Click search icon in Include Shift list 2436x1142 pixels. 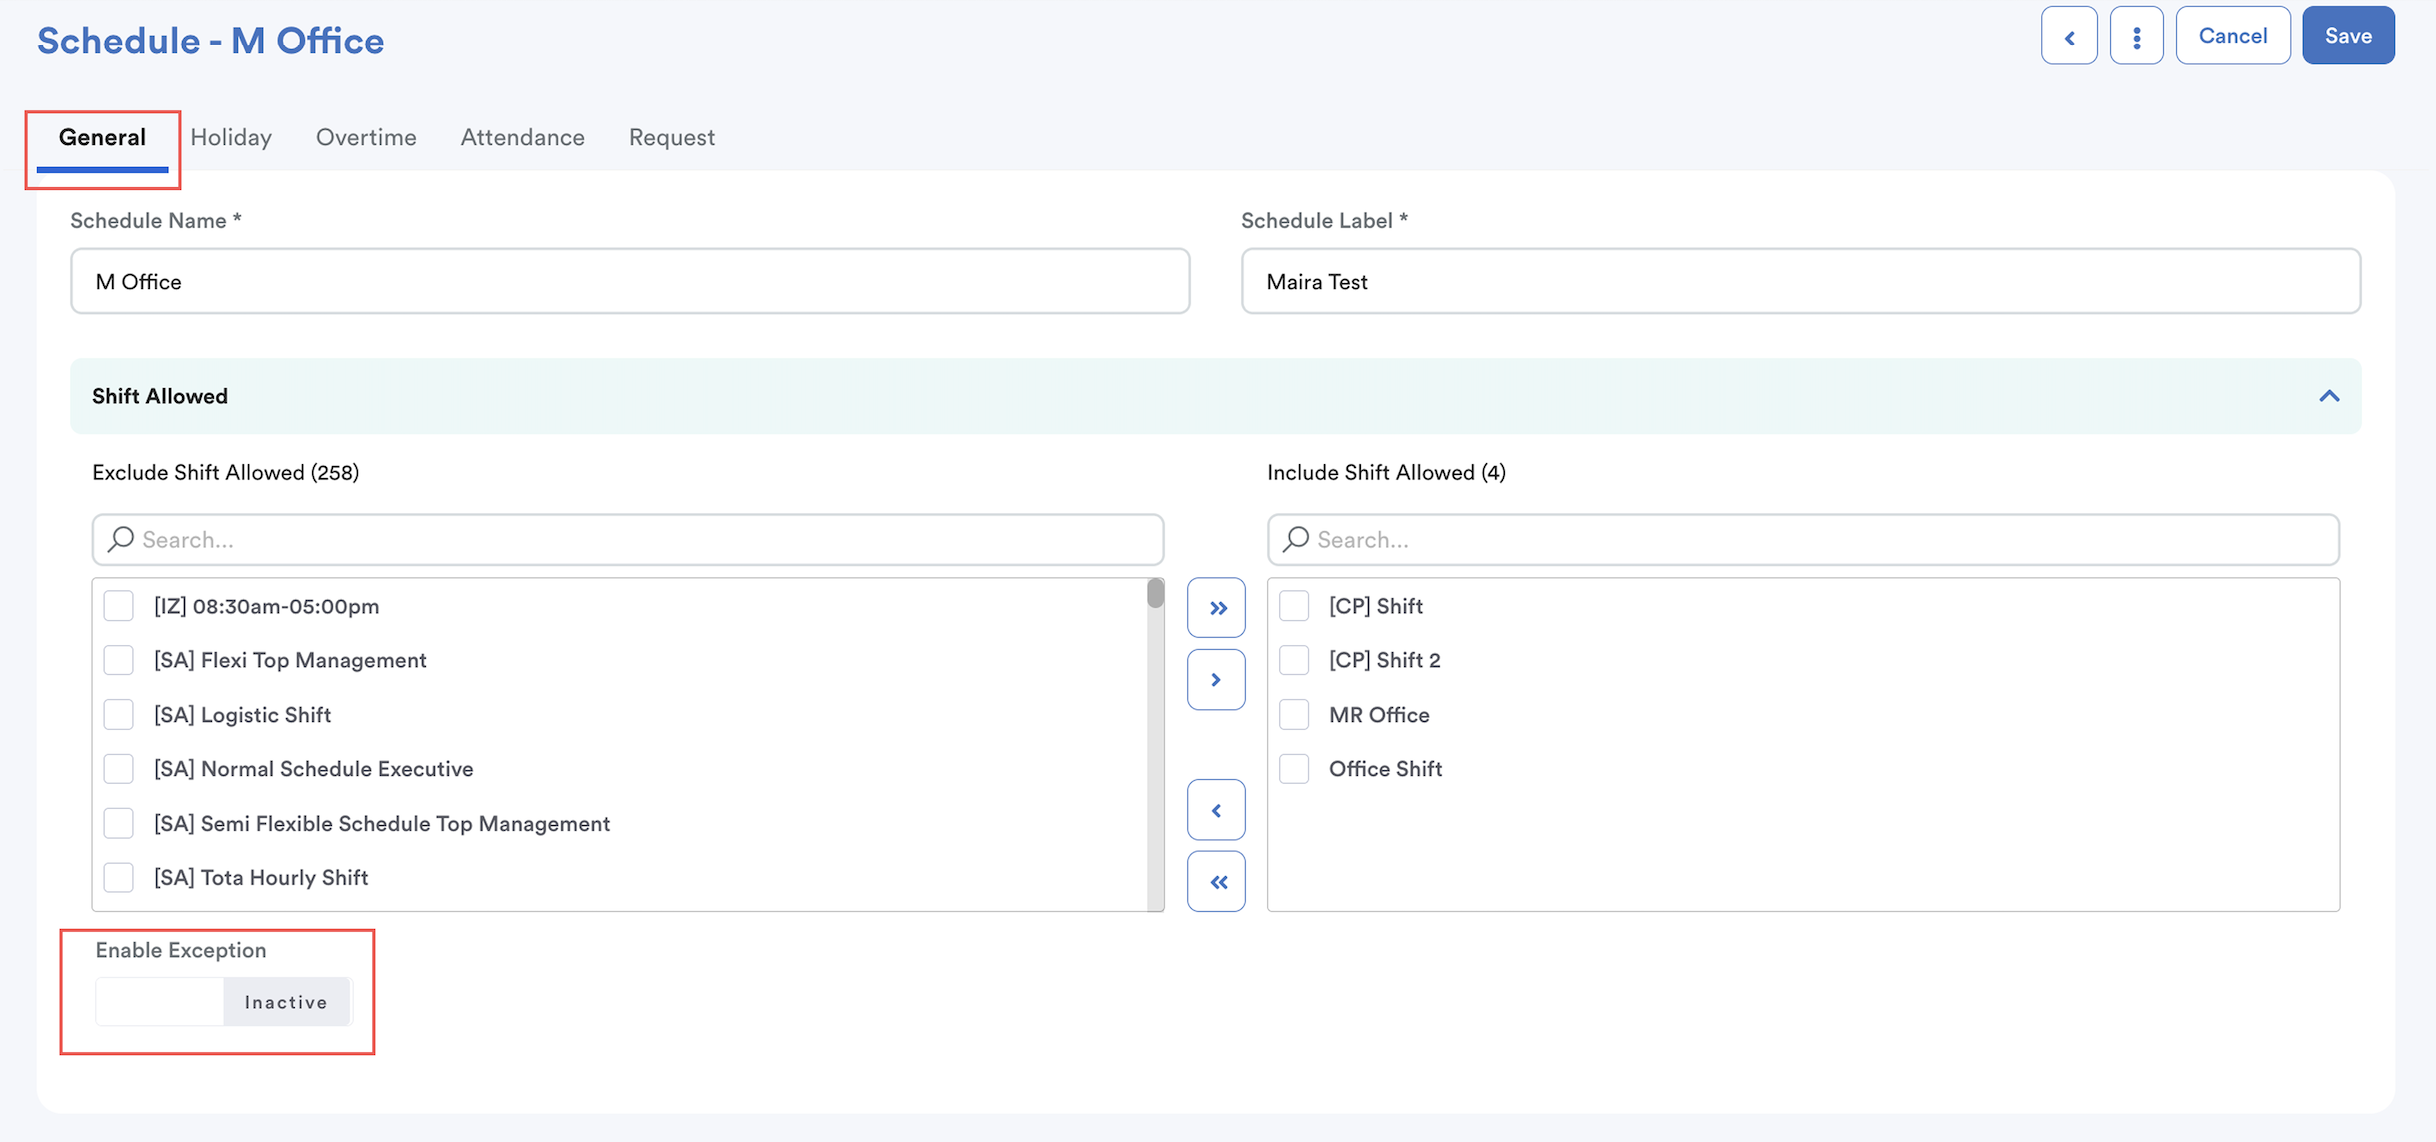point(1296,540)
